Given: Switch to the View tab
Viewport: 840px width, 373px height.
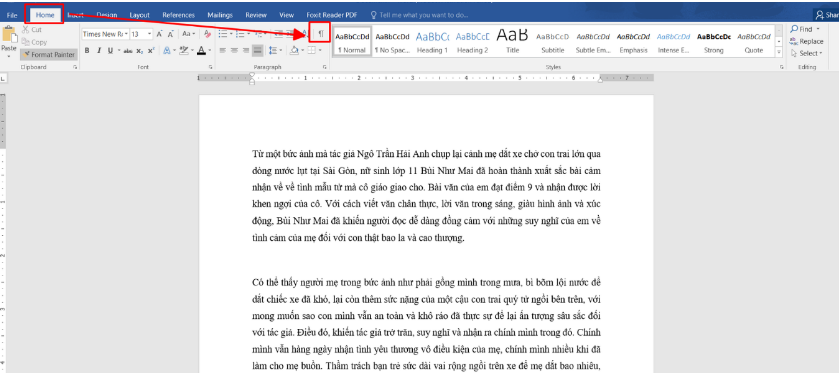Looking at the screenshot, I should 287,15.
